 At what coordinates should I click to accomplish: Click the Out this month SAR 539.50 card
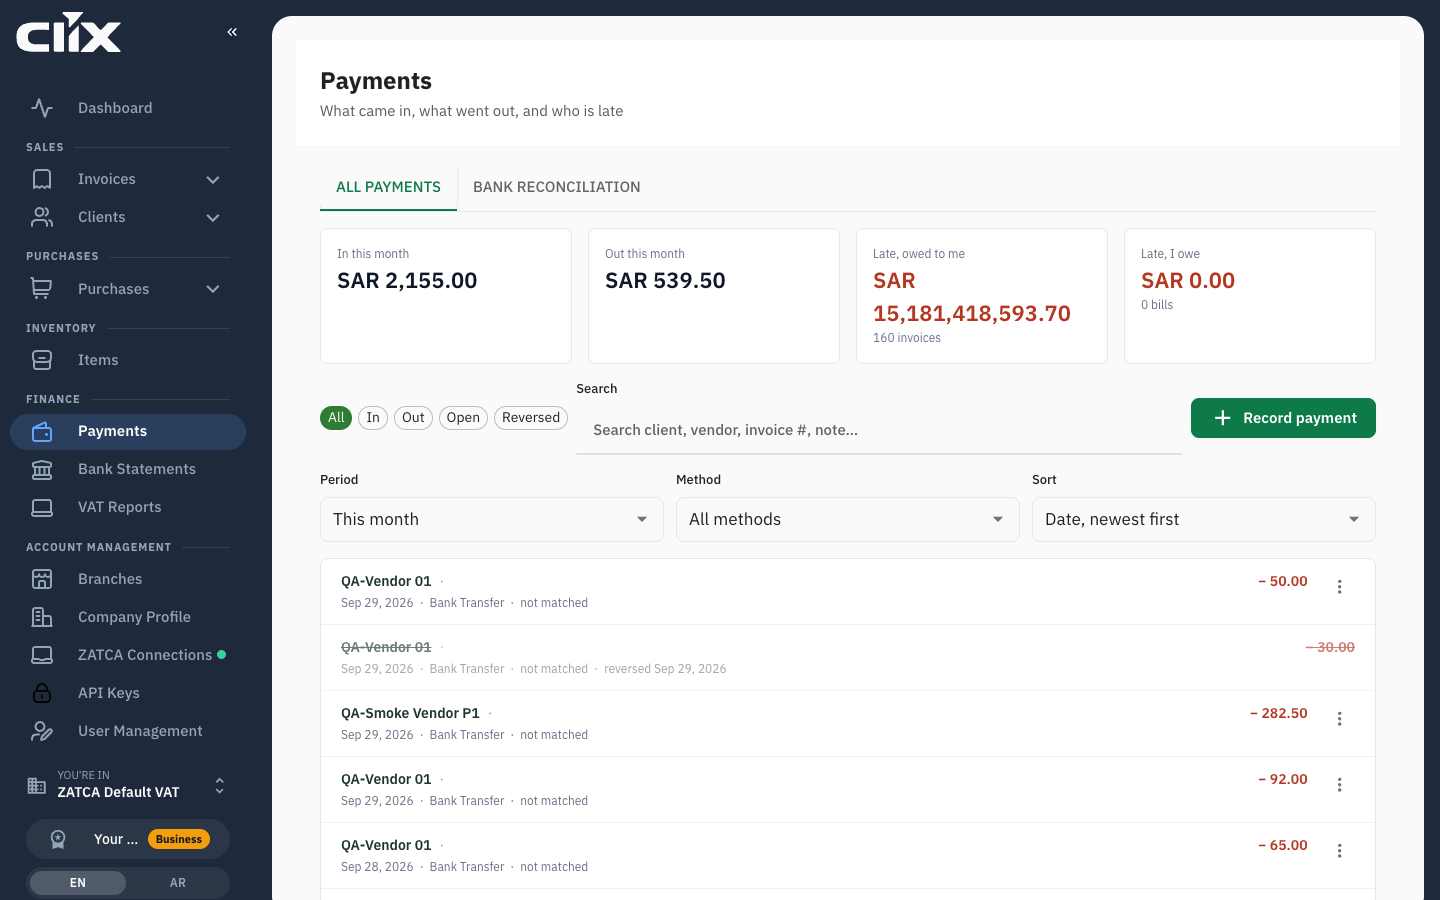[x=714, y=296]
